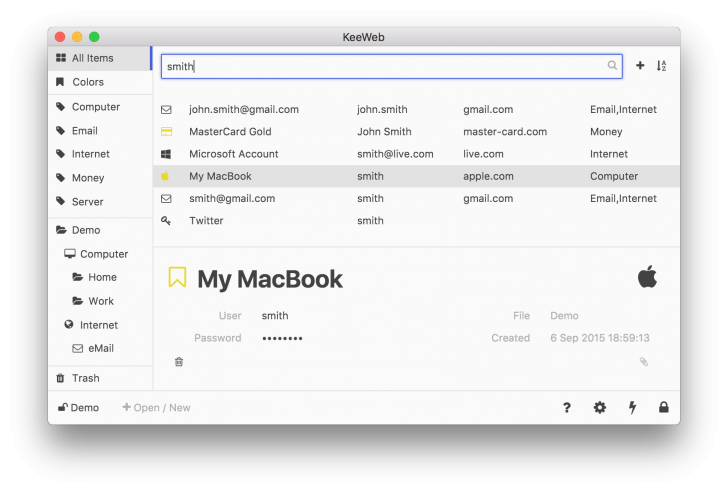Screen dimensions: 728x493
Task: Open the password generator lightning icon
Action: 632,408
